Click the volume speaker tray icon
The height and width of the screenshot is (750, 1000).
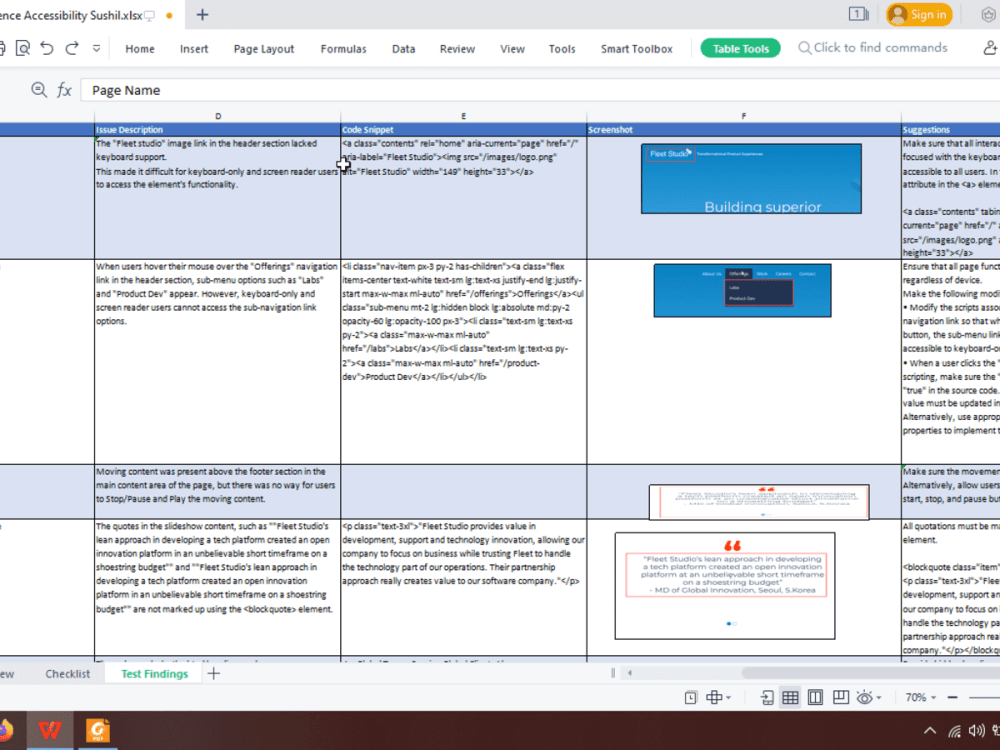(976, 731)
